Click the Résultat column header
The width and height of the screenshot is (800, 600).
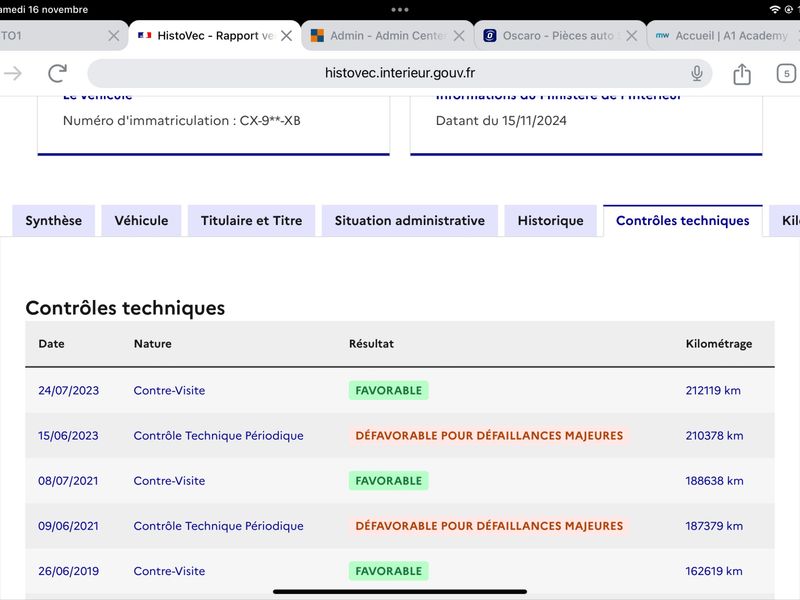tap(371, 344)
